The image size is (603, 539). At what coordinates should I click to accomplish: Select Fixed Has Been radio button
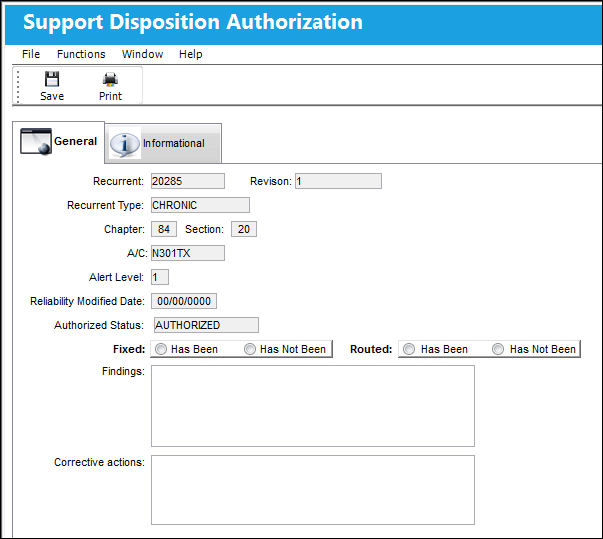pos(161,349)
